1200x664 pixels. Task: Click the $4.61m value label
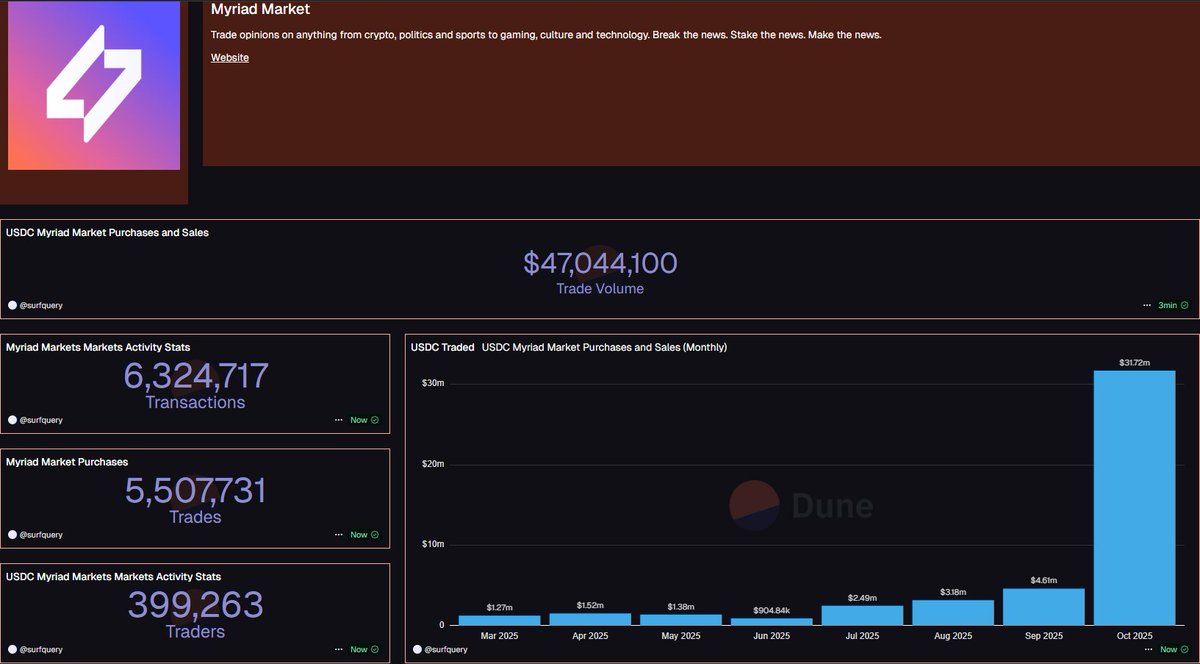(1044, 580)
